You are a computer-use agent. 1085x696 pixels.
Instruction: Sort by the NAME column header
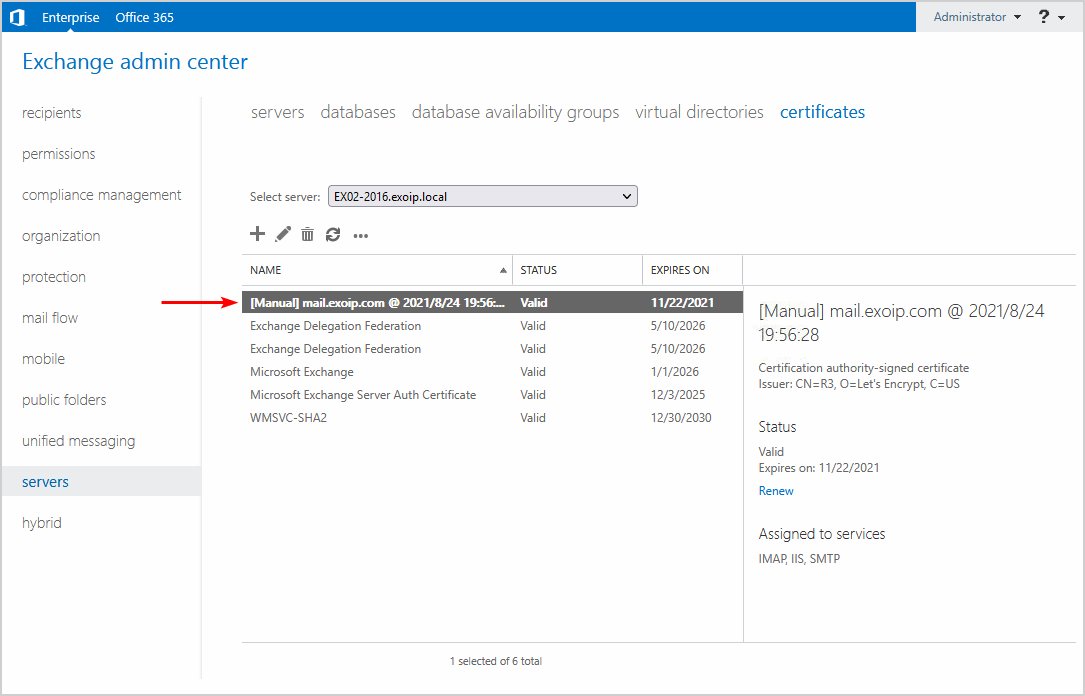pos(377,270)
